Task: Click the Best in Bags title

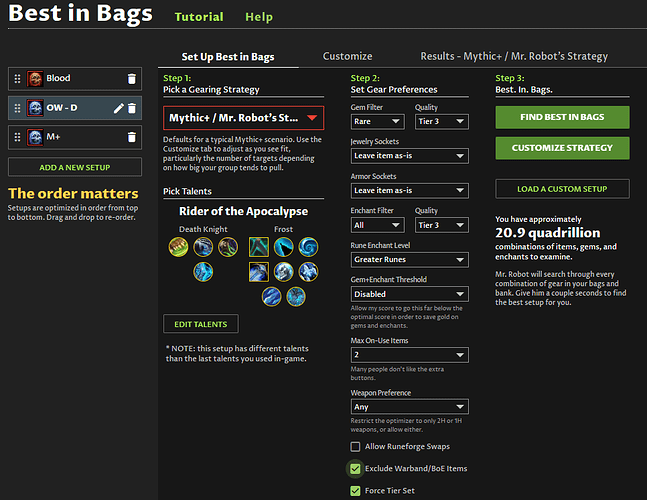Action: 80,14
